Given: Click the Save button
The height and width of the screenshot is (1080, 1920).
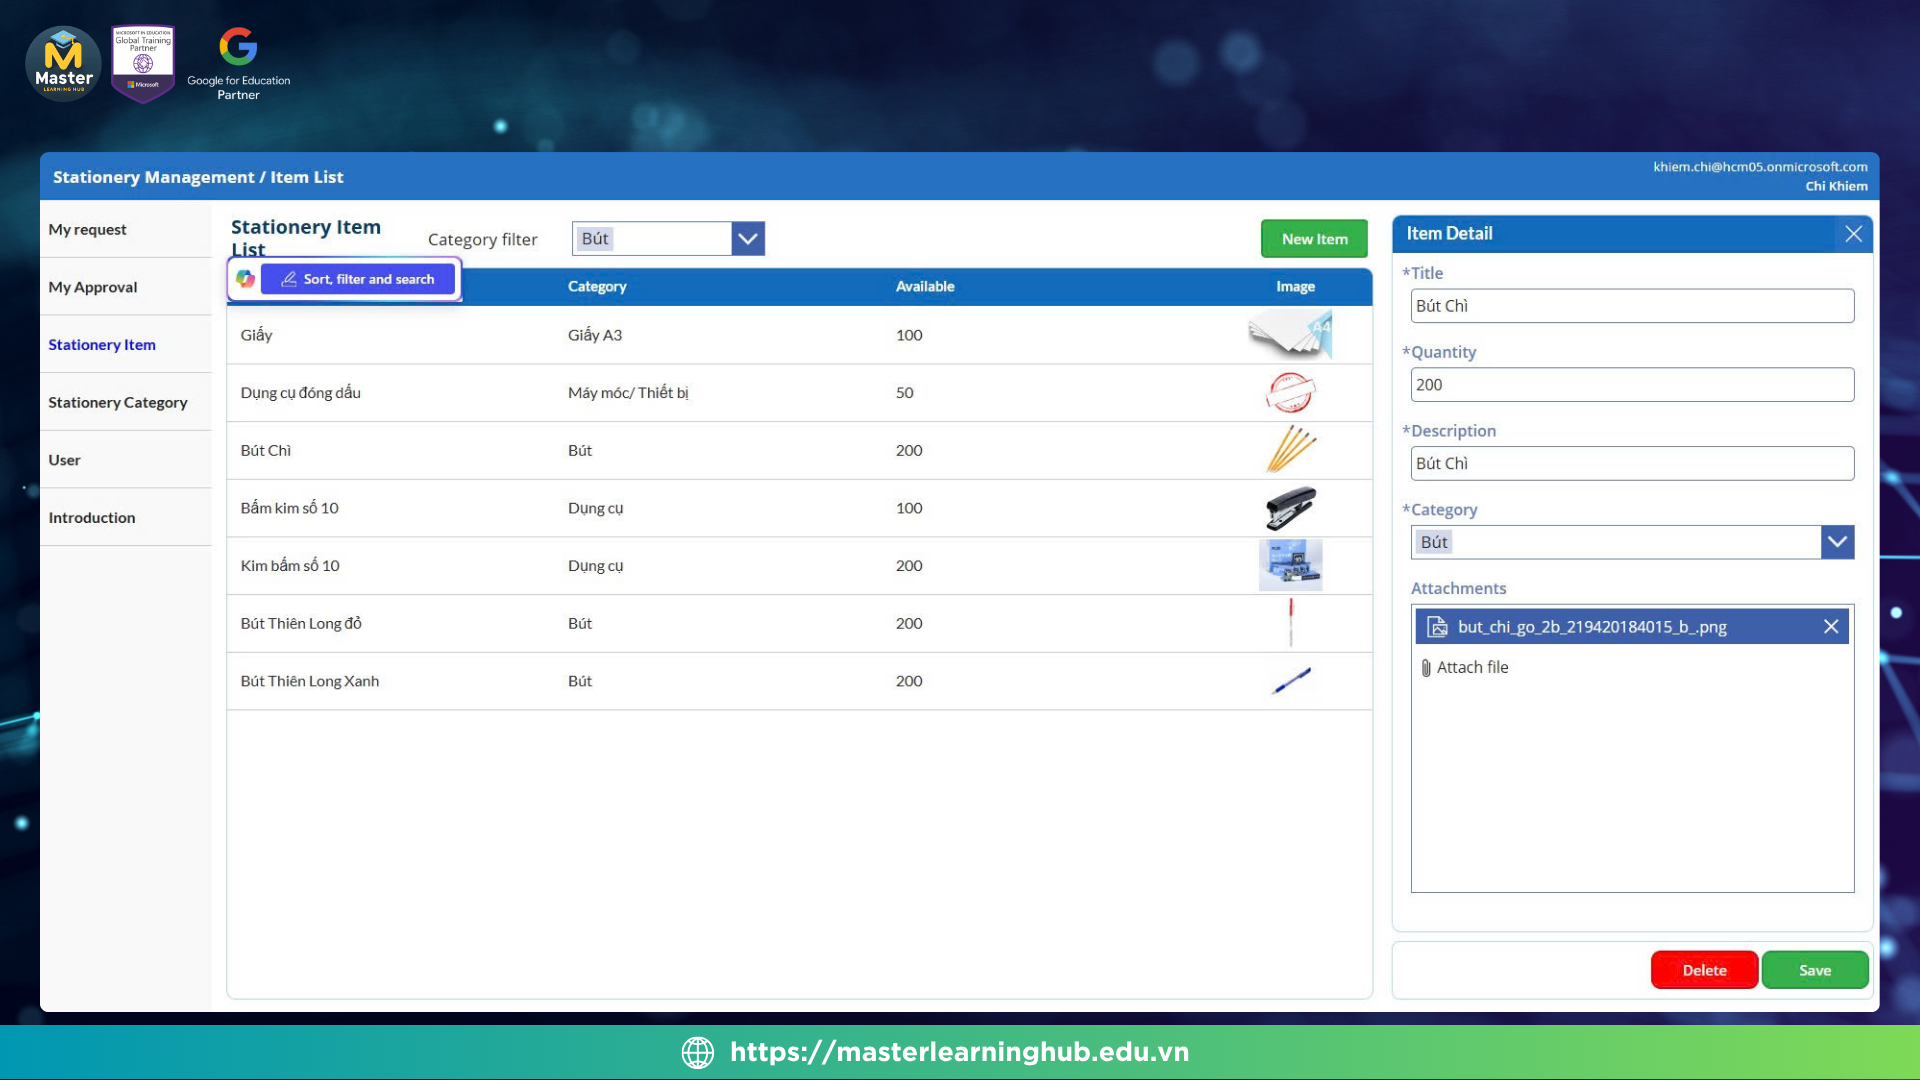Looking at the screenshot, I should pyautogui.click(x=1814, y=970).
